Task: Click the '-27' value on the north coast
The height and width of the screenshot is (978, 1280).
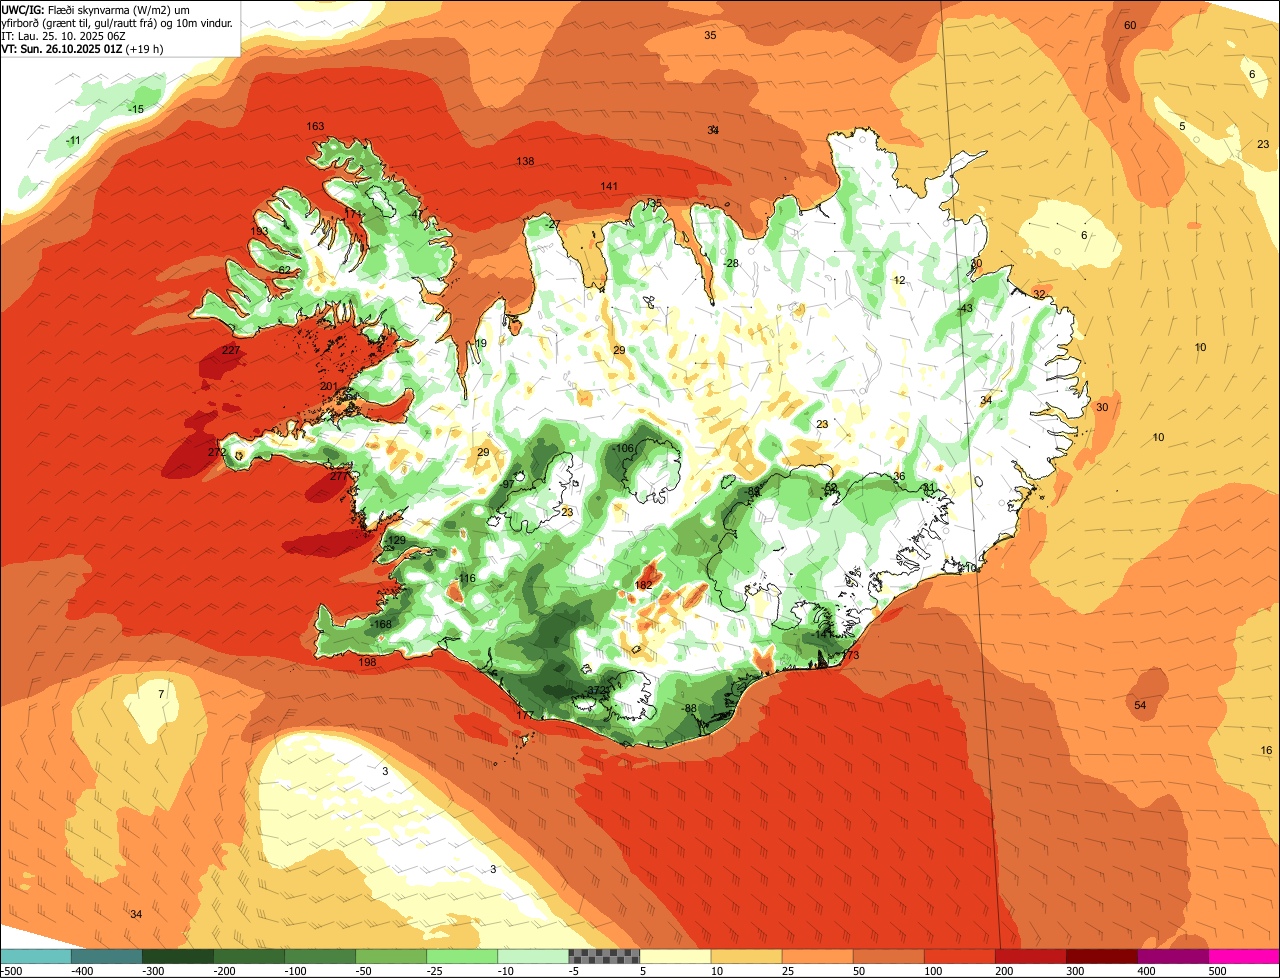Action: [x=553, y=224]
